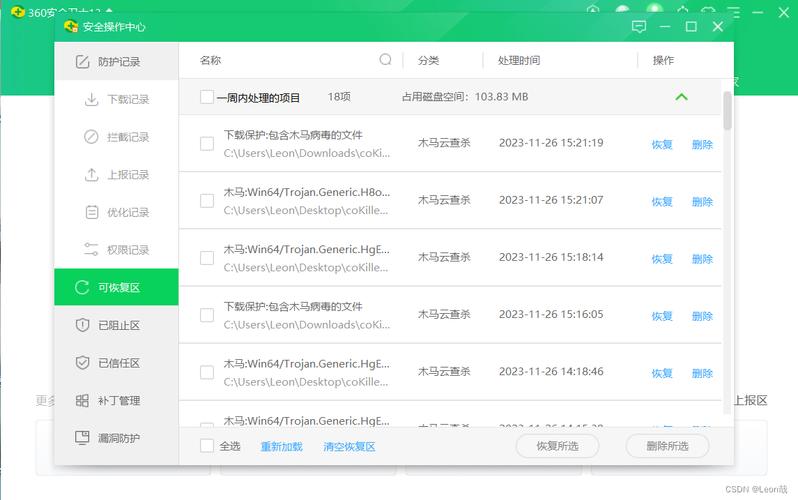Check the 一周内处理的项目 group checkbox
Screen dimensions: 798x500
point(207,97)
